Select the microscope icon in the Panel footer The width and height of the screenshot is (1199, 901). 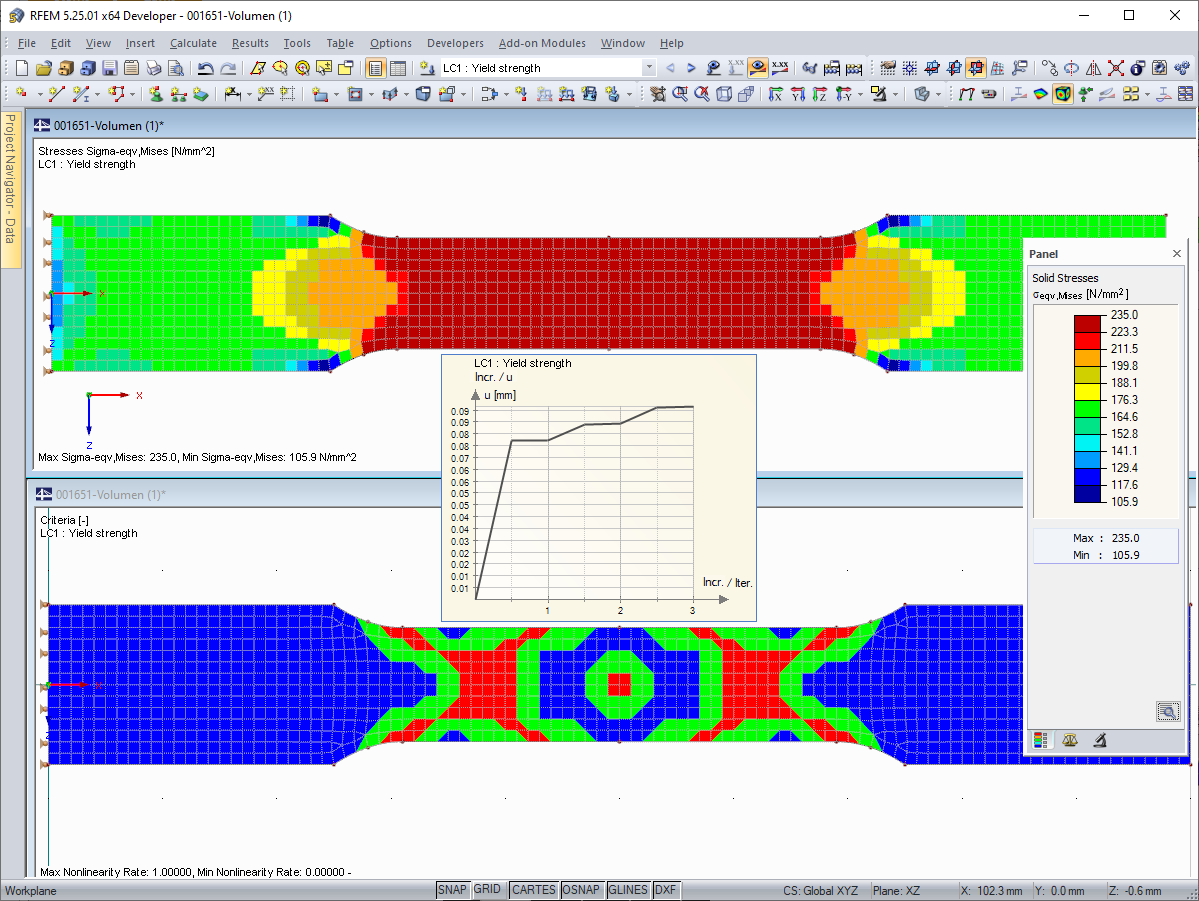(x=1099, y=740)
